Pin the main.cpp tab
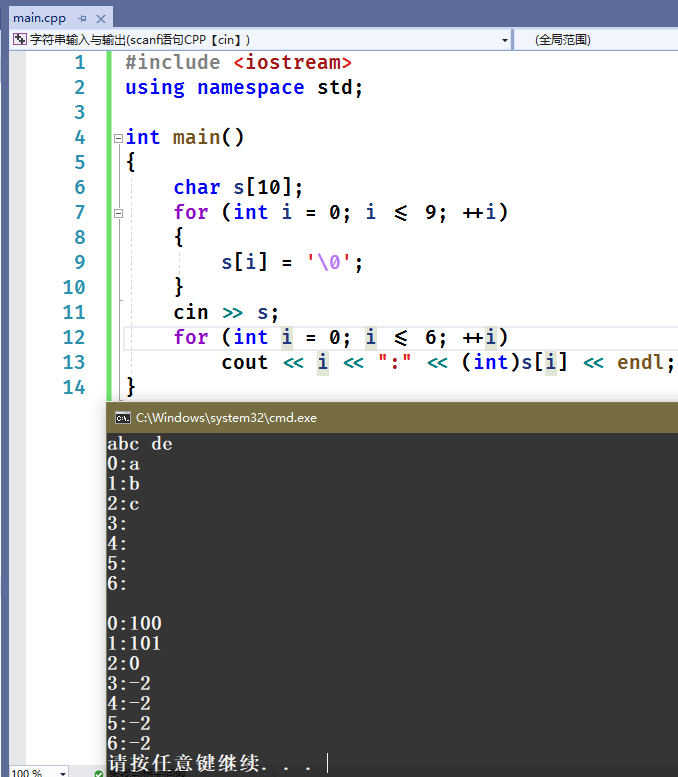Image resolution: width=678 pixels, height=777 pixels. coord(82,19)
